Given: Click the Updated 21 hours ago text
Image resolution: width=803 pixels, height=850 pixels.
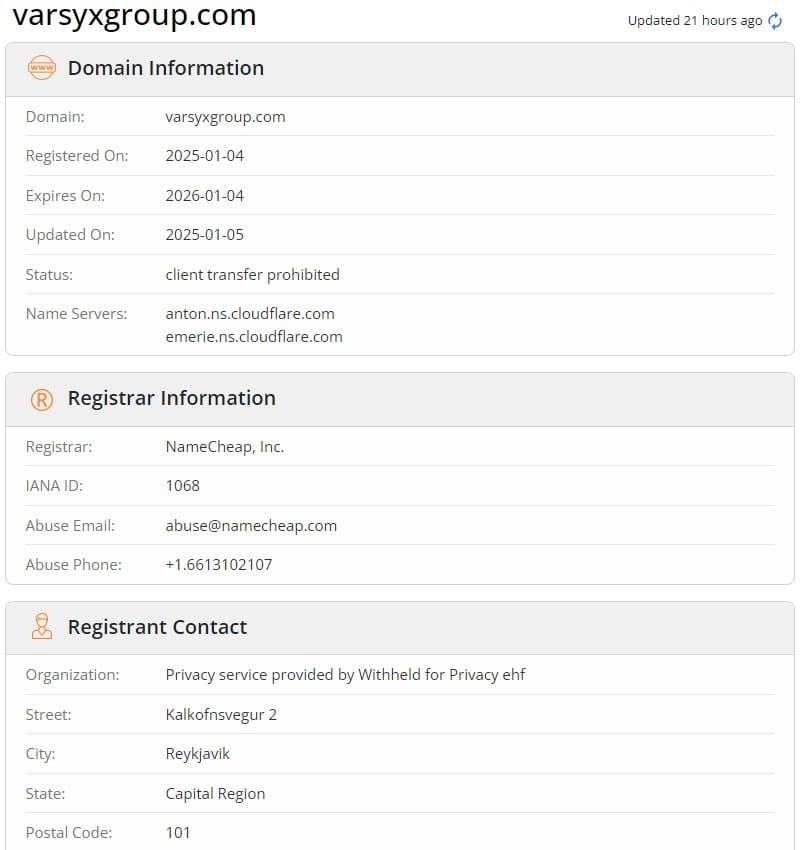Looking at the screenshot, I should coord(695,21).
